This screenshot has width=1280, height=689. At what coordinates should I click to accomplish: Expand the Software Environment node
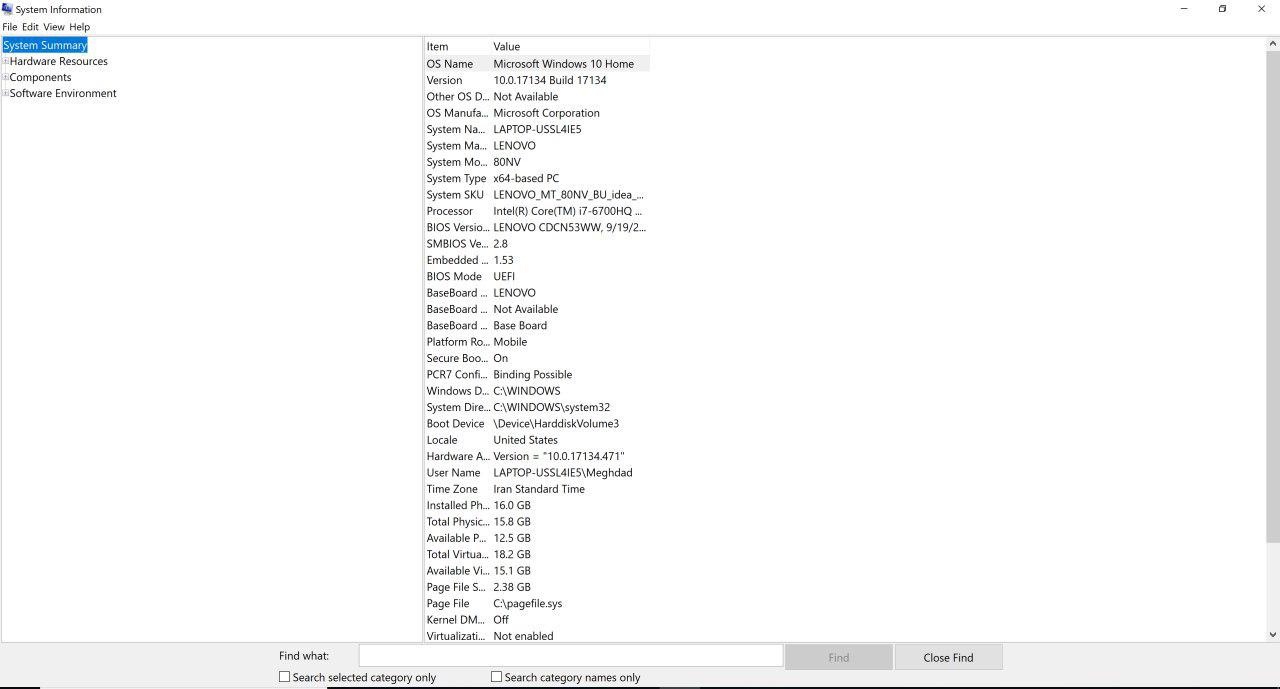(x=5, y=93)
